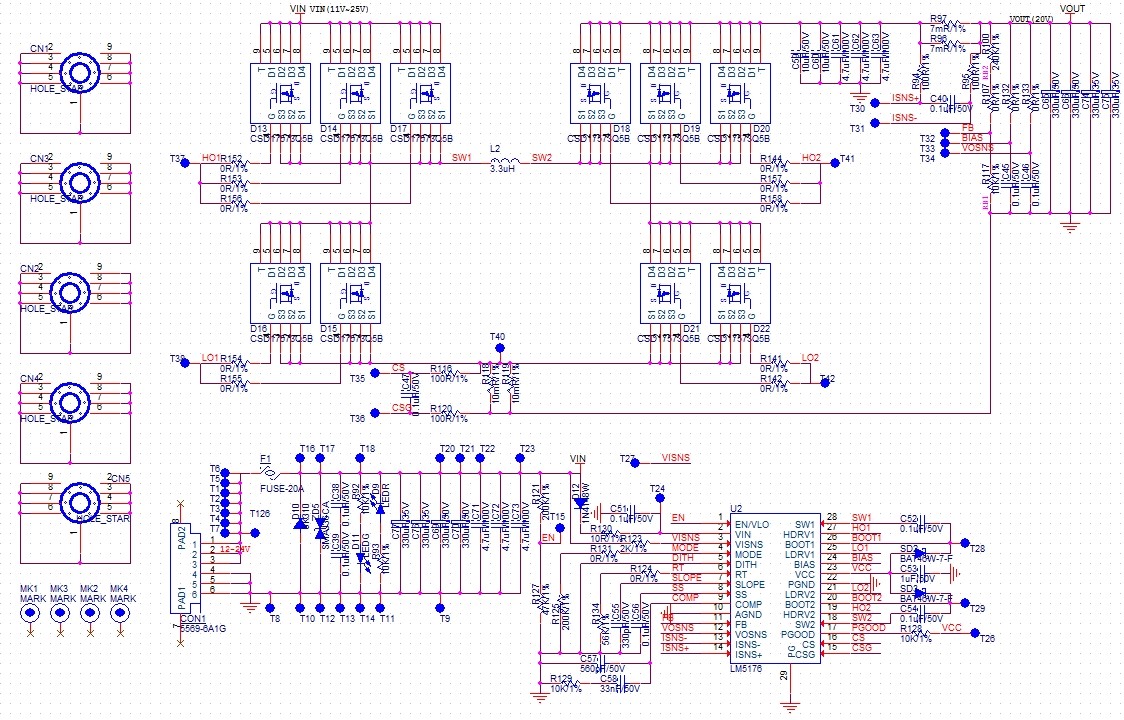Select MOSFET symbol D15

(351, 293)
